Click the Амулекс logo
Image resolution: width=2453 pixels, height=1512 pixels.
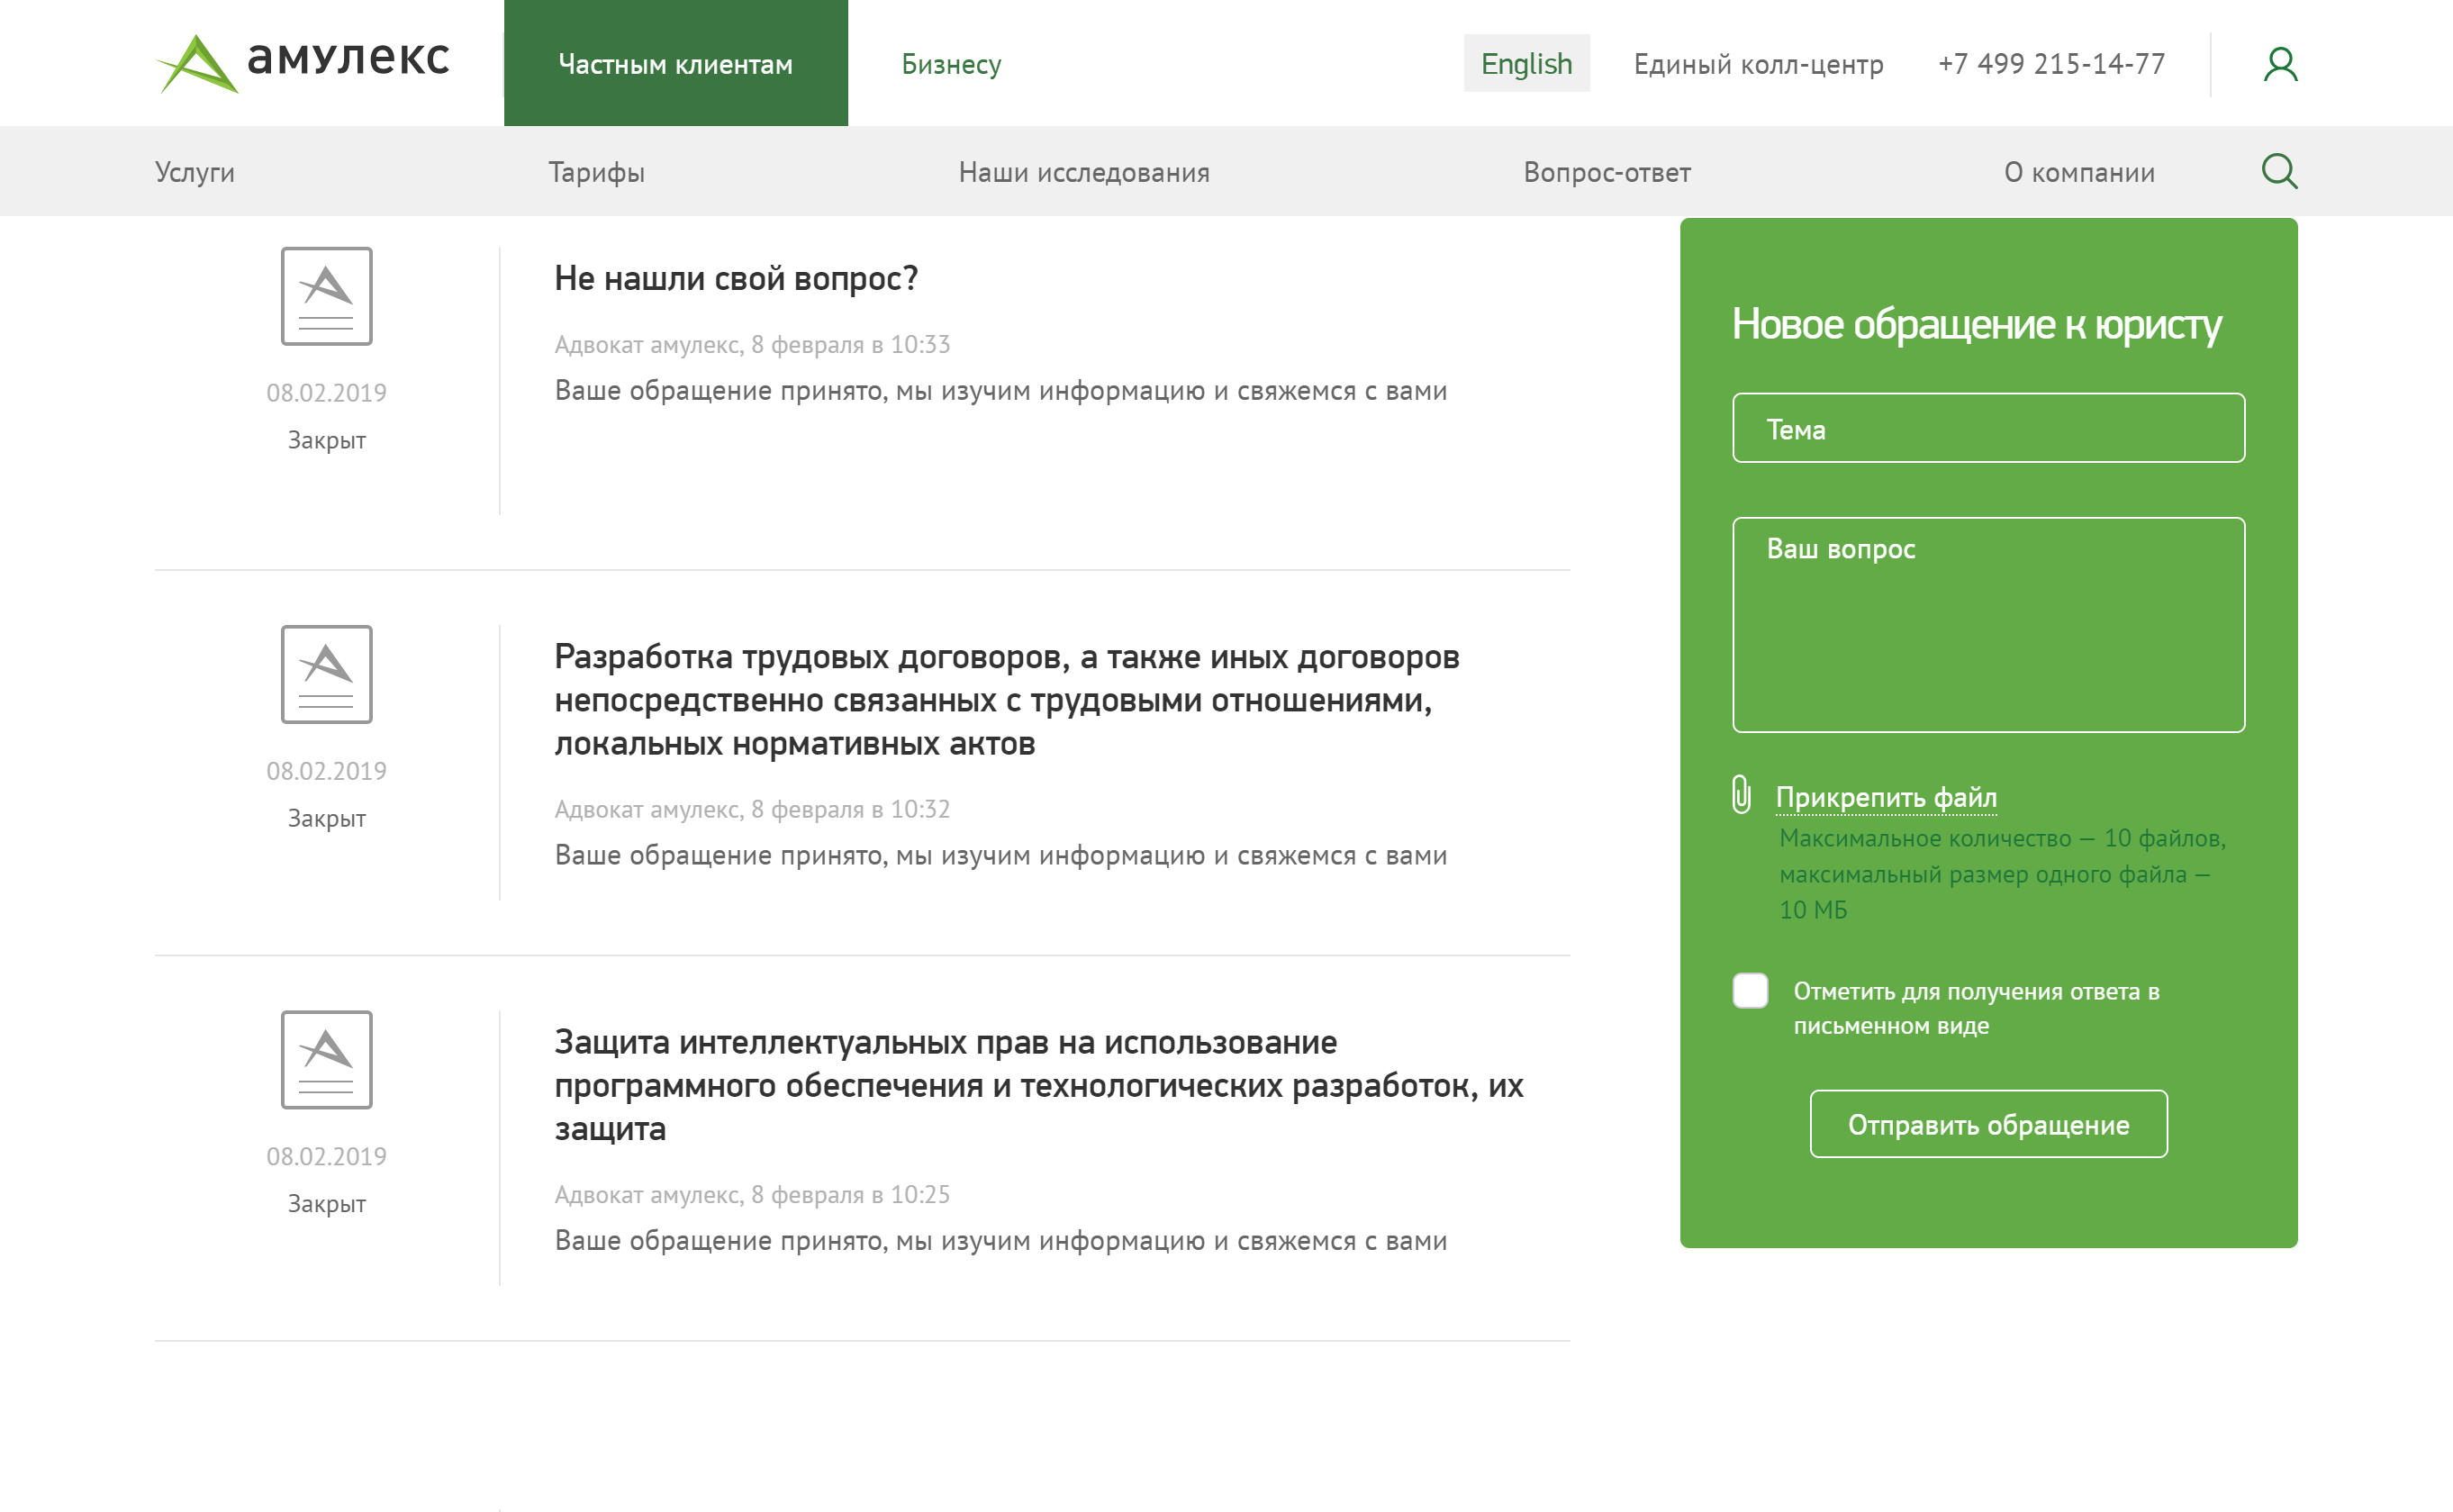point(303,63)
